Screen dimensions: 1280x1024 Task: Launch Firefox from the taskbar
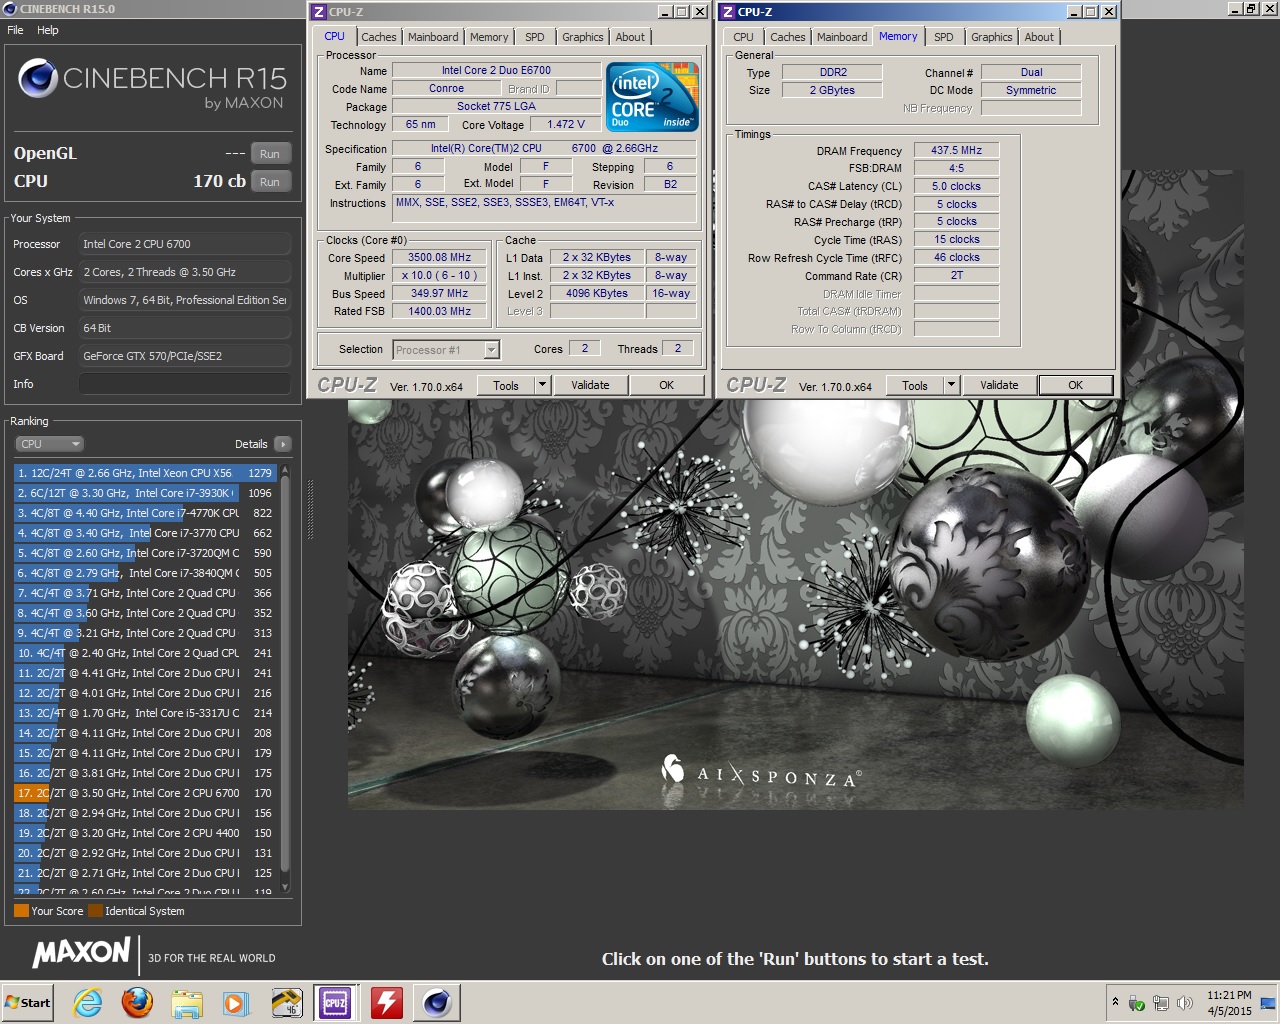pos(137,1002)
